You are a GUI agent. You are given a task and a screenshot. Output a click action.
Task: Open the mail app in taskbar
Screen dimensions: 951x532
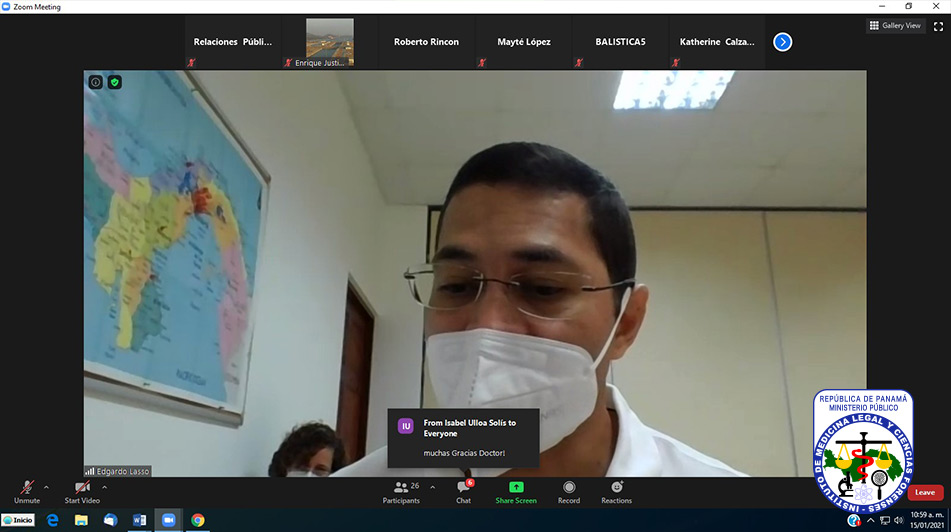pyautogui.click(x=110, y=520)
